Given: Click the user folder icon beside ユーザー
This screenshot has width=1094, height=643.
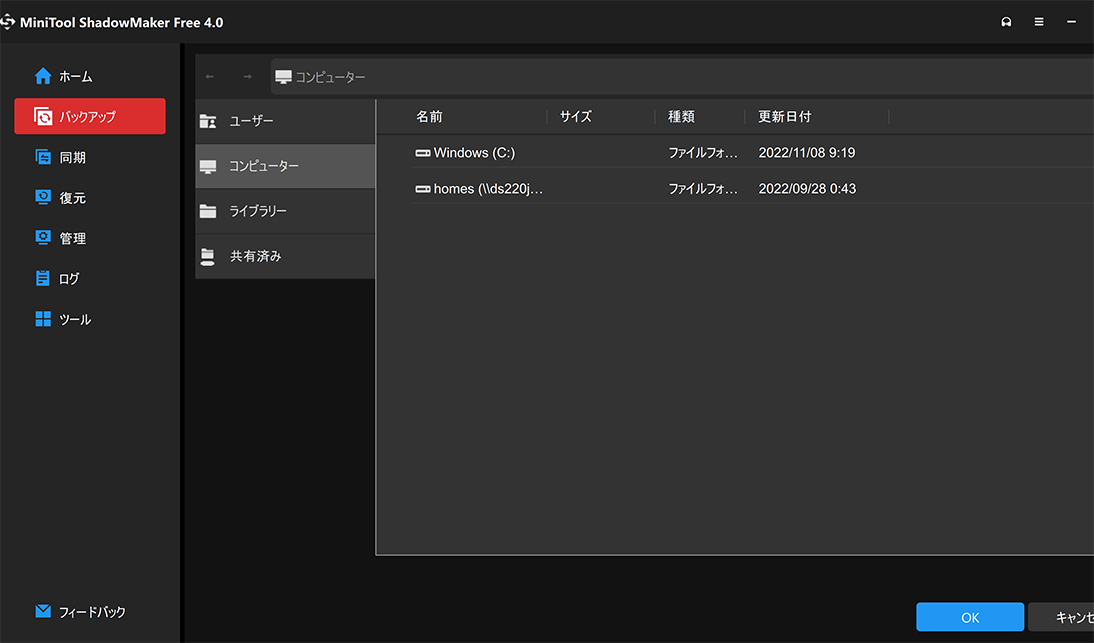Looking at the screenshot, I should 208,121.
